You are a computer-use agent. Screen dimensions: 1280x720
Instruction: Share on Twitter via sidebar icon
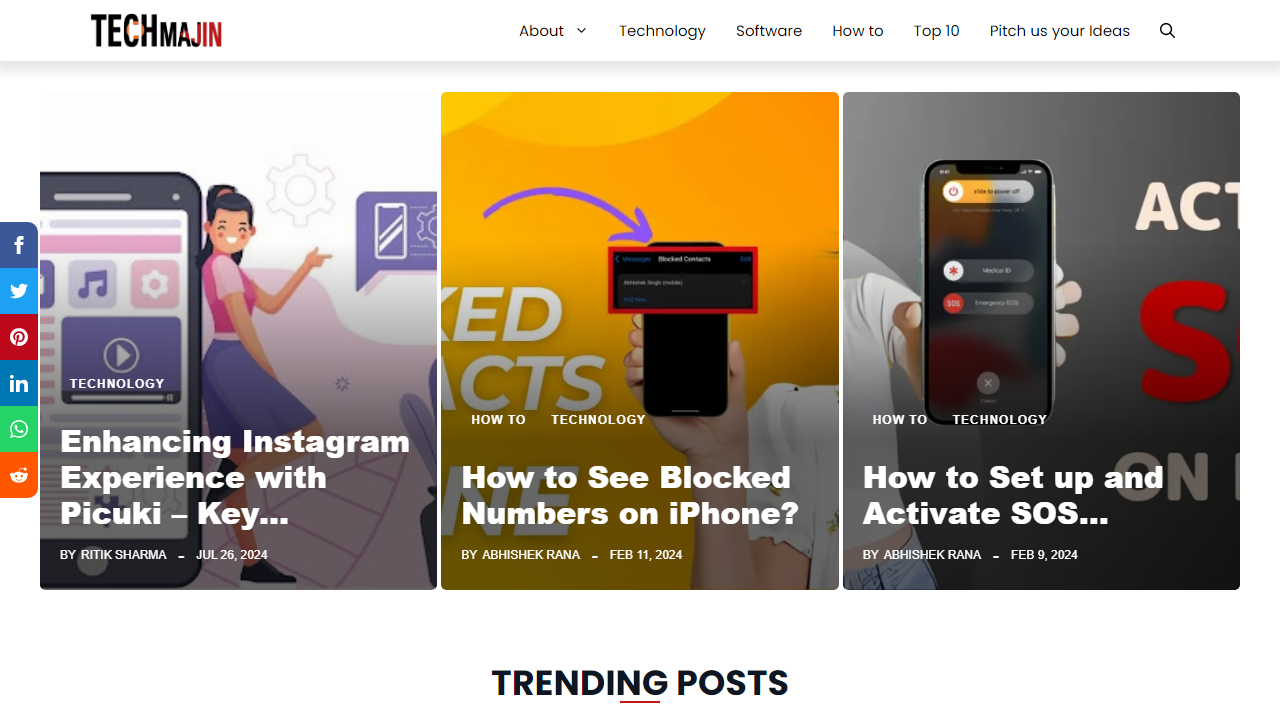point(19,291)
